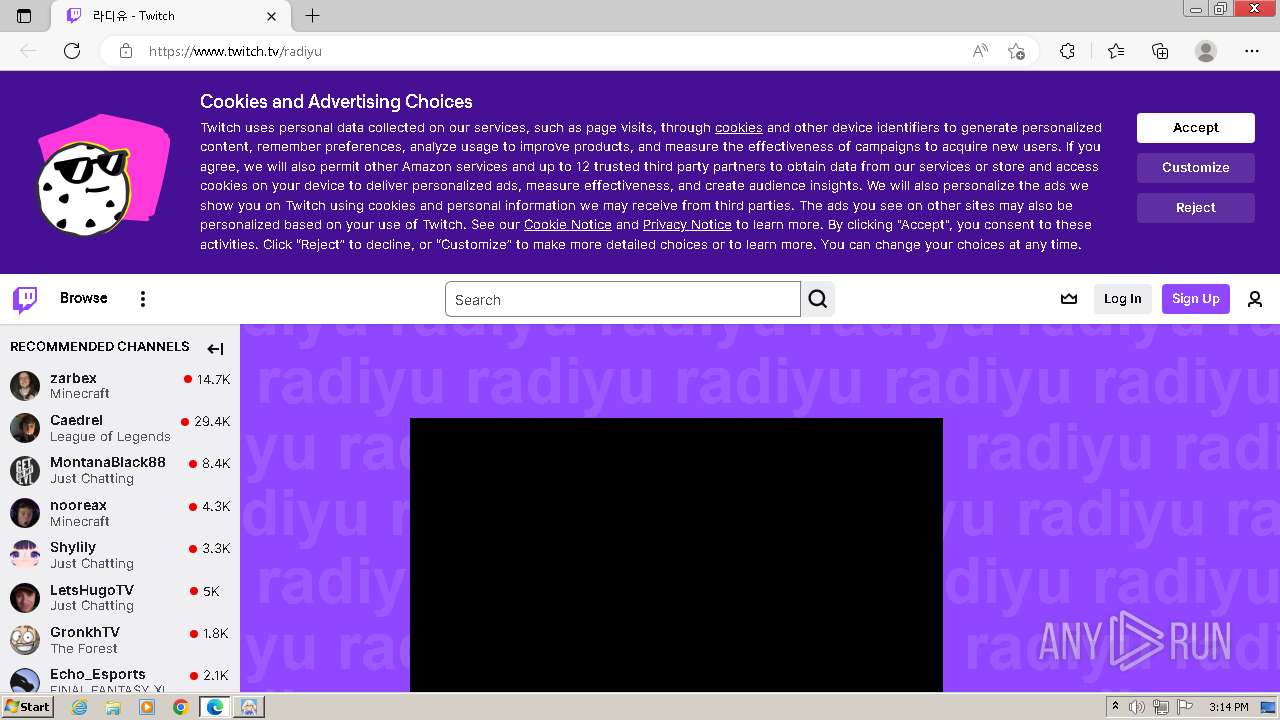Image resolution: width=1280 pixels, height=720 pixels.
Task: Select the 라디유 - Twitch tab
Action: coord(171,16)
